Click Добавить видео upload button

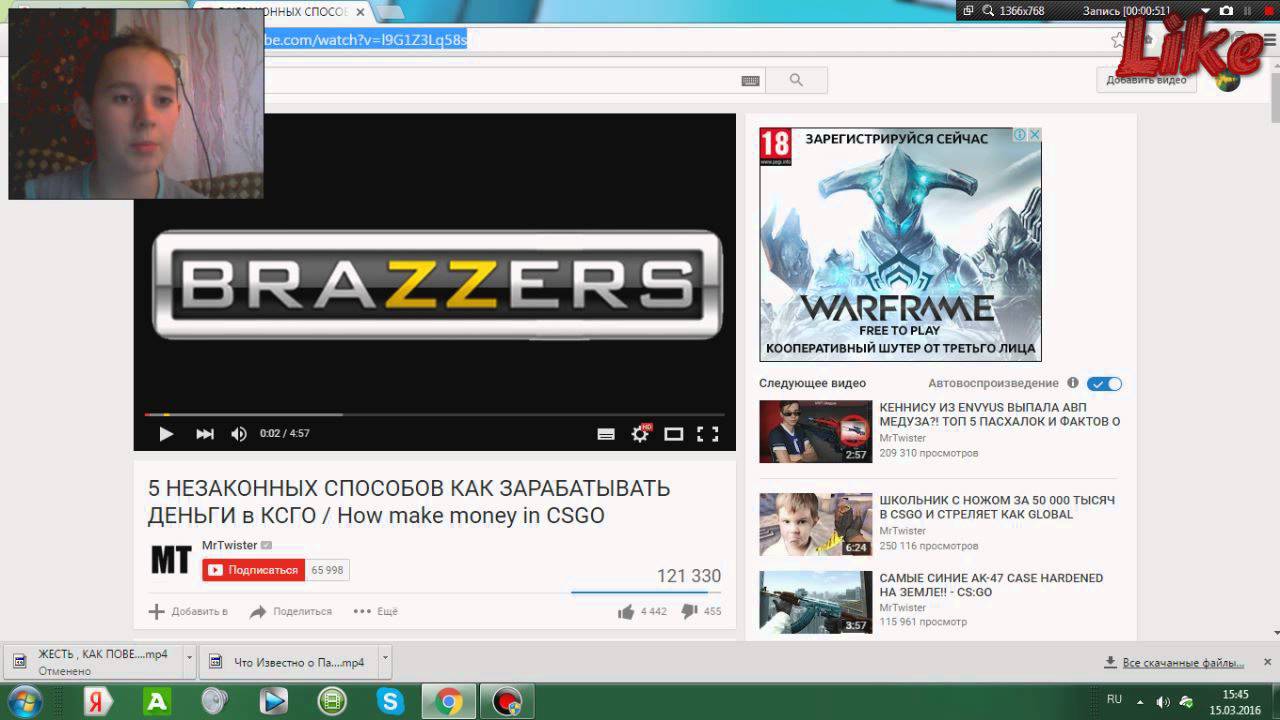click(x=1146, y=80)
